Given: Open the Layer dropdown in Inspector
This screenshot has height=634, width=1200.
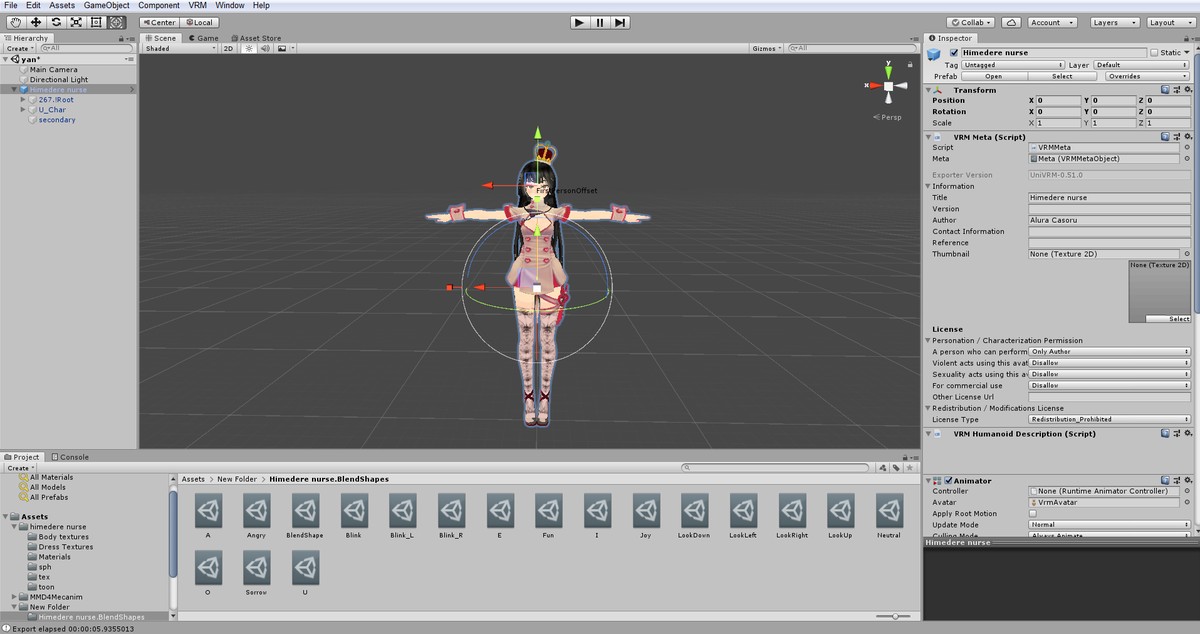Looking at the screenshot, I should (1143, 65).
